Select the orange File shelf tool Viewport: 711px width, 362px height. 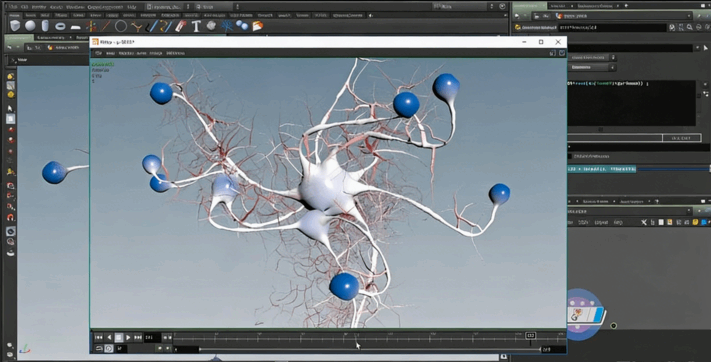tap(258, 26)
